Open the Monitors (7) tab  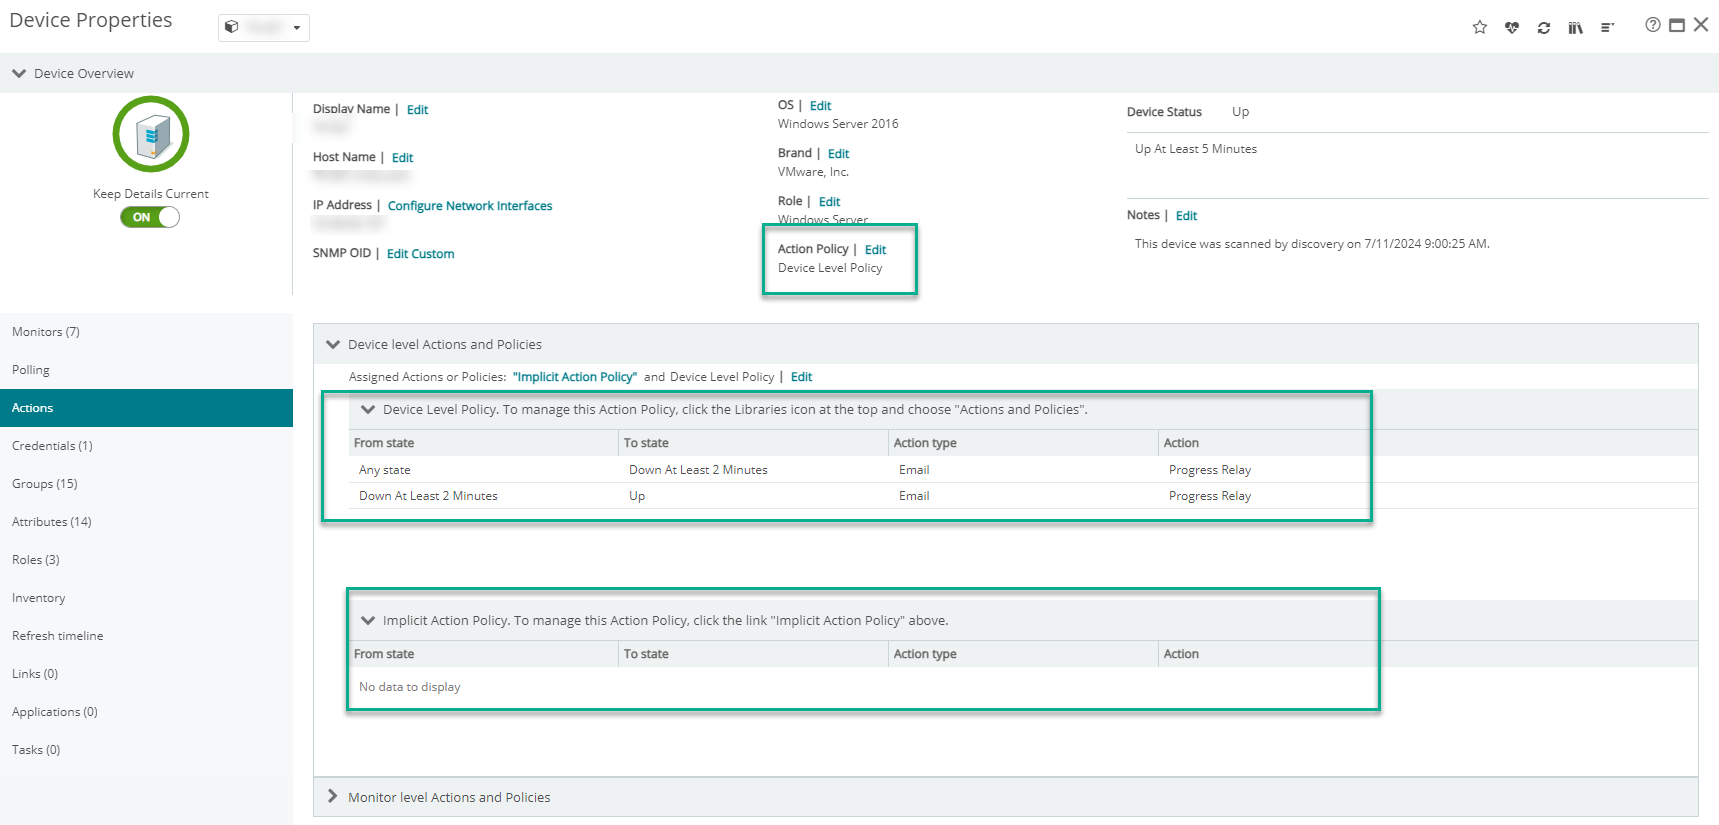click(146, 332)
